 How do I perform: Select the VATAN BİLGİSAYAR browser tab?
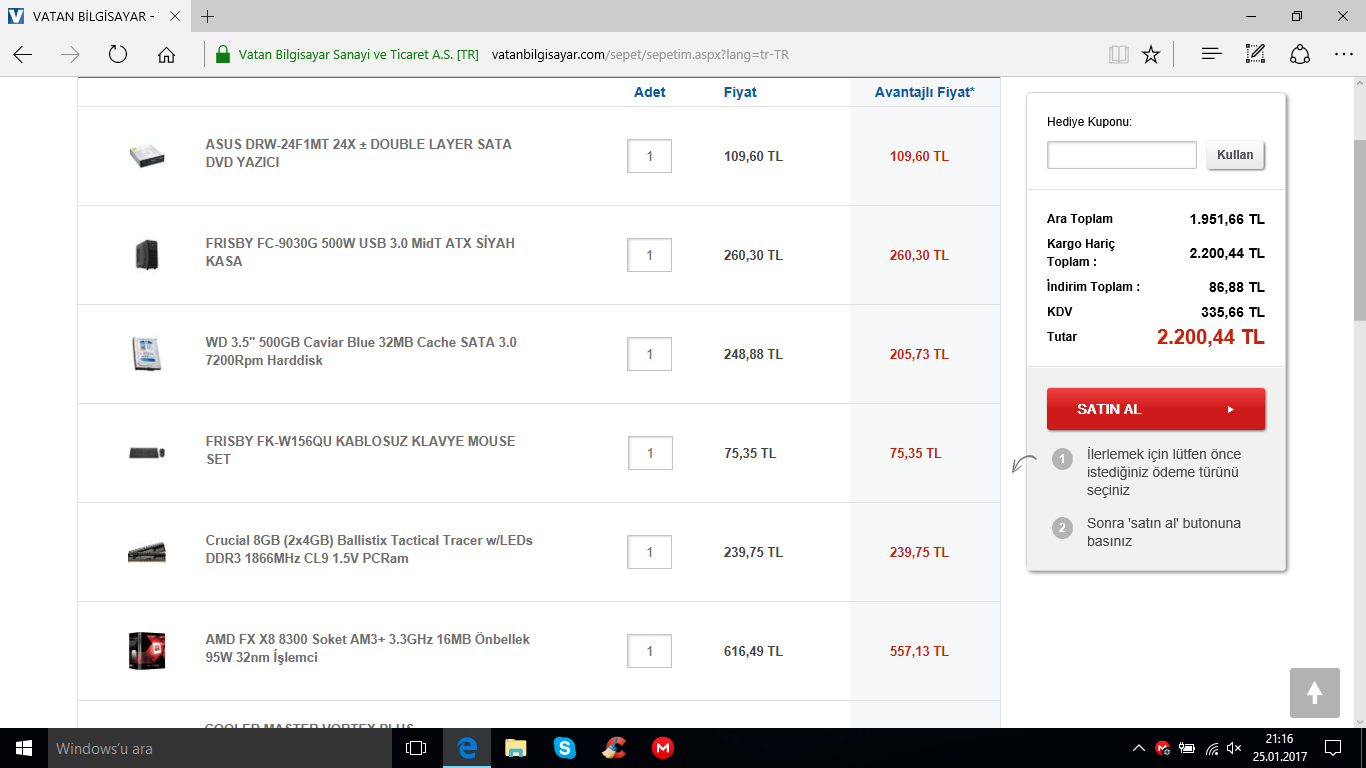93,17
